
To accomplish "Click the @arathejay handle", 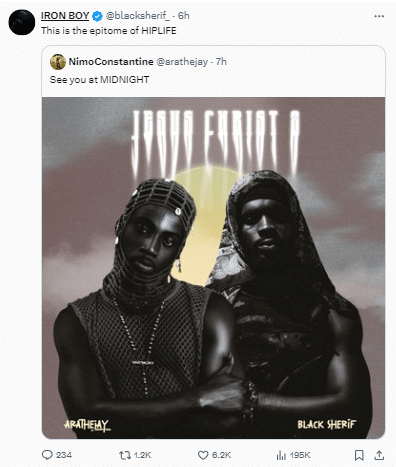I will point(182,62).
